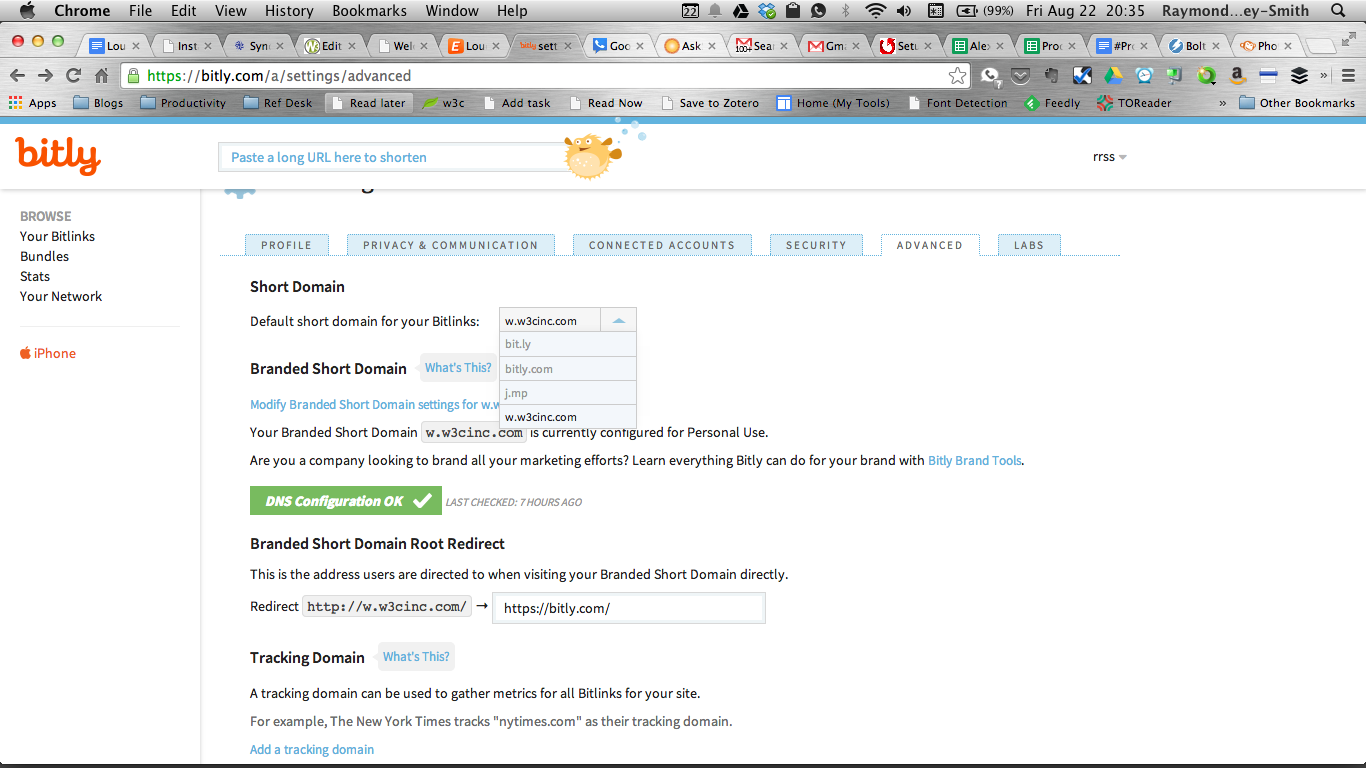Open the Bookmarks menu

(x=370, y=11)
